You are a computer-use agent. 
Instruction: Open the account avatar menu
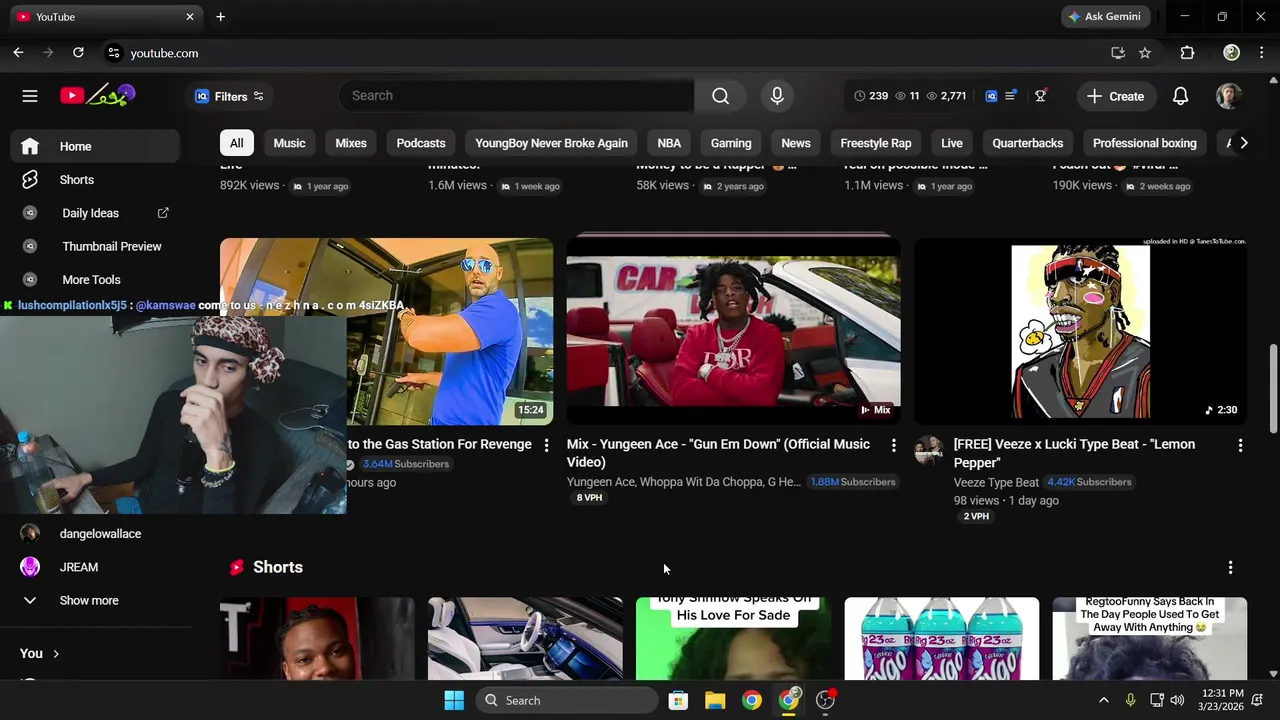pos(1228,96)
